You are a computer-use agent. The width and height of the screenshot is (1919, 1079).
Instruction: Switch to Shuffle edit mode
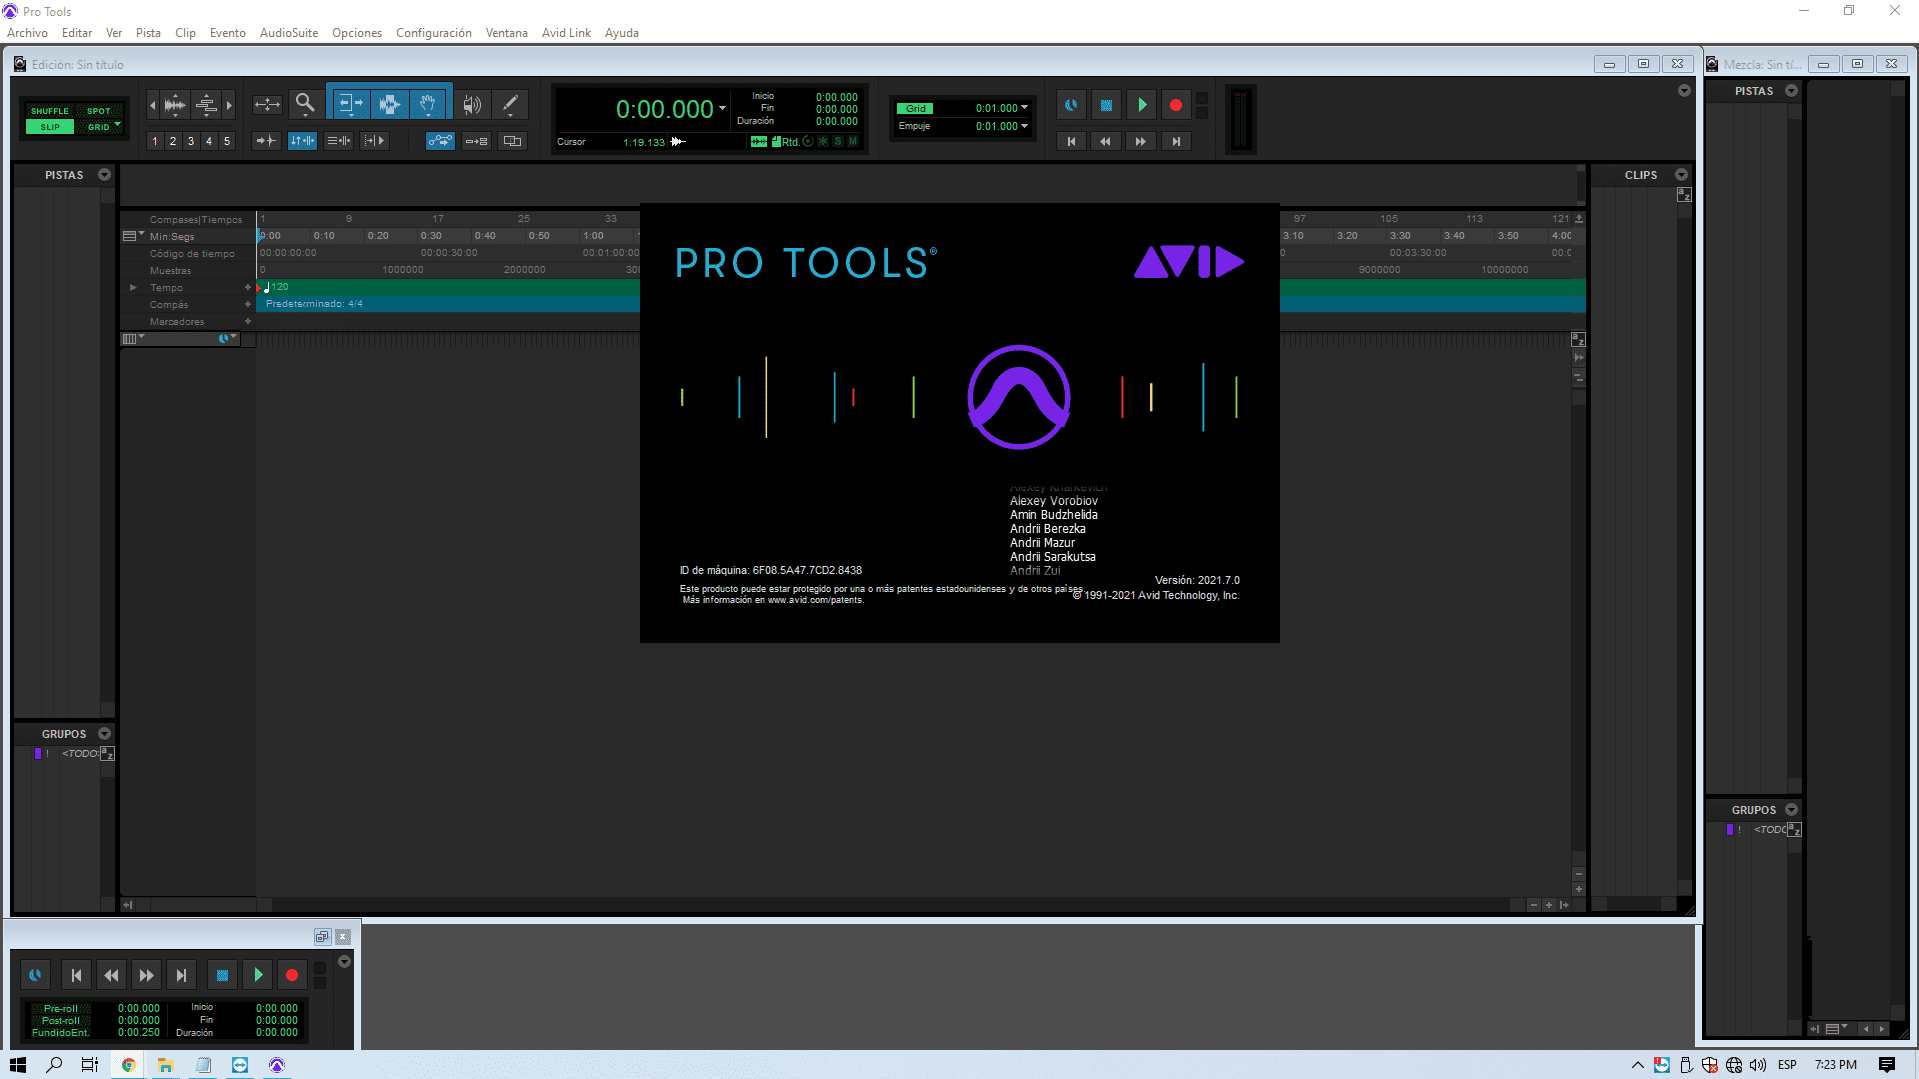click(48, 111)
